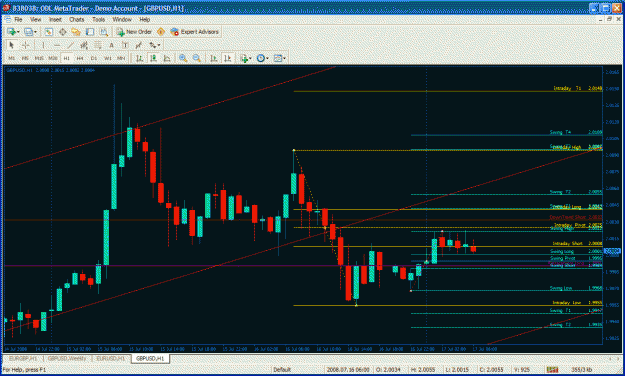625x376 pixels.
Task: Open the Navigator panel icon
Action: coord(76,32)
